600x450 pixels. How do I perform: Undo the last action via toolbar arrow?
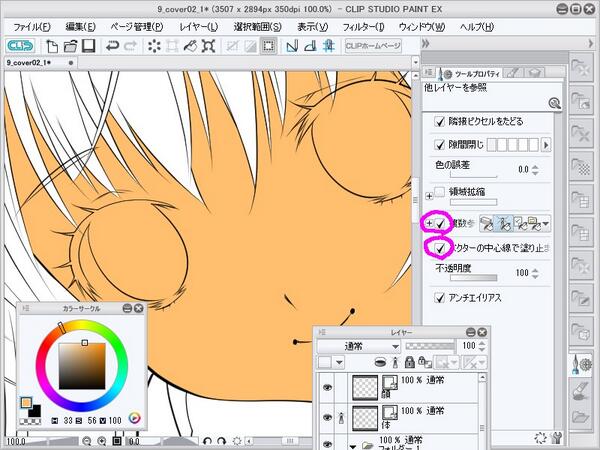tap(112, 46)
